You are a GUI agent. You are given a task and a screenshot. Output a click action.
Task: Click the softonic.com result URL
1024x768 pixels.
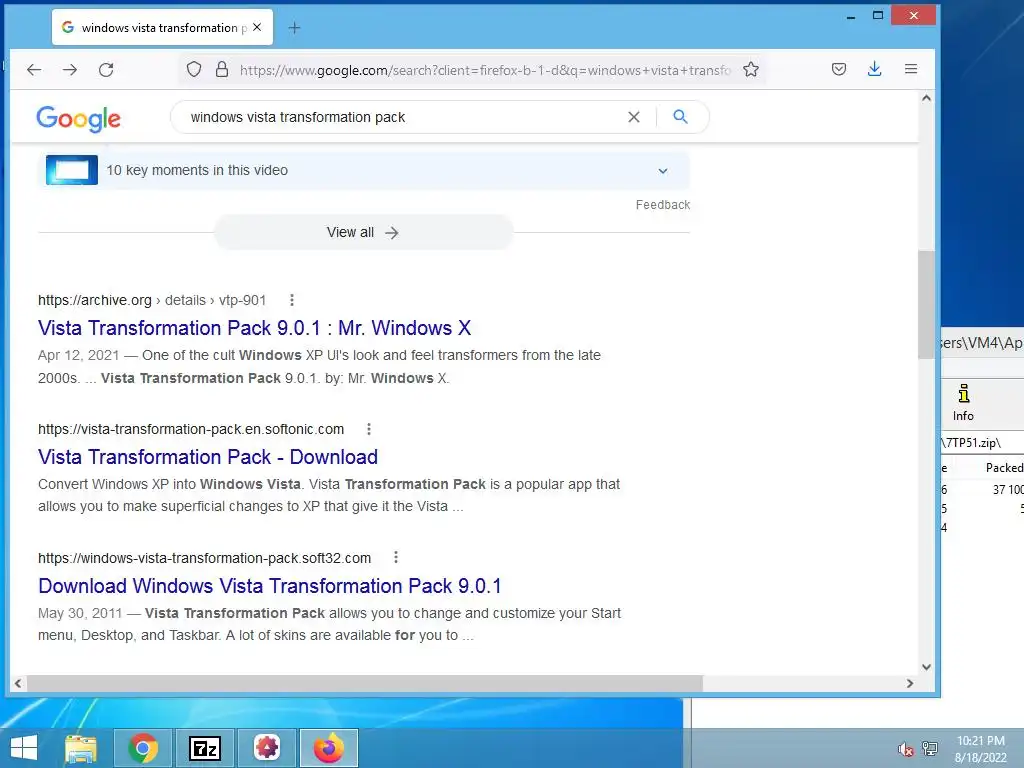[191, 429]
